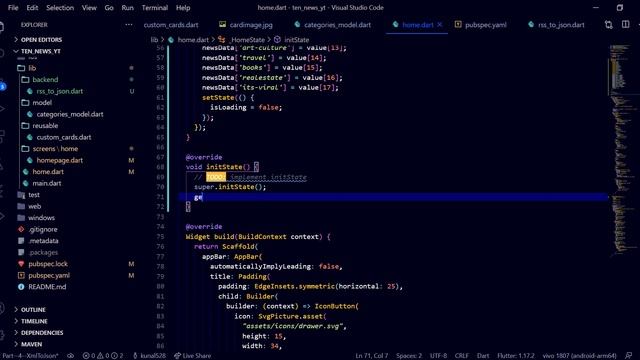Select home.dart in the explorer tree
The image size is (640, 360).
pyautogui.click(x=48, y=172)
